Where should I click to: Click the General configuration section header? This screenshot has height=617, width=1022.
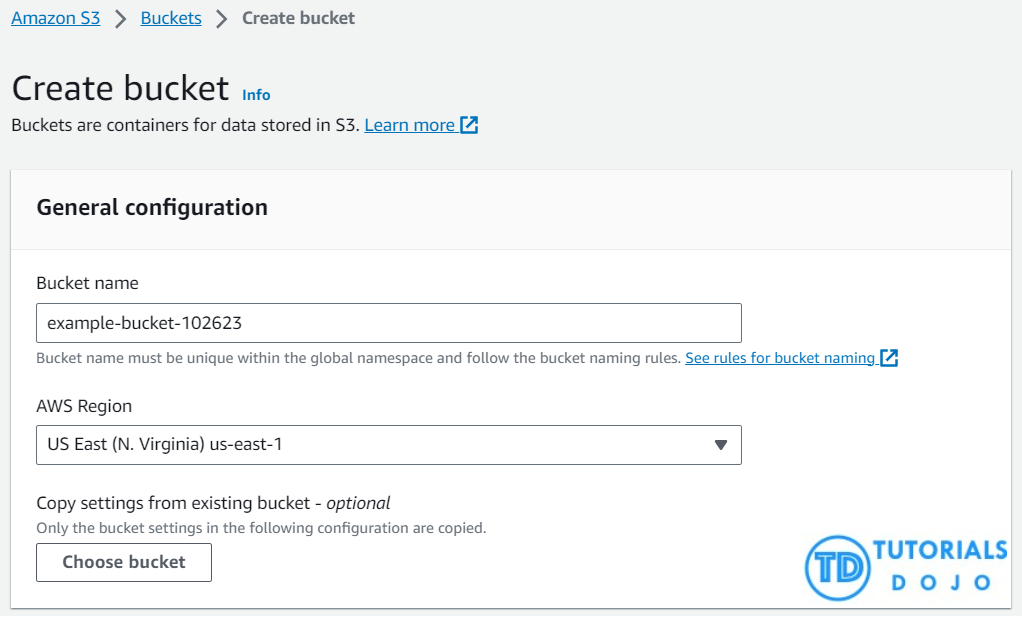[152, 207]
